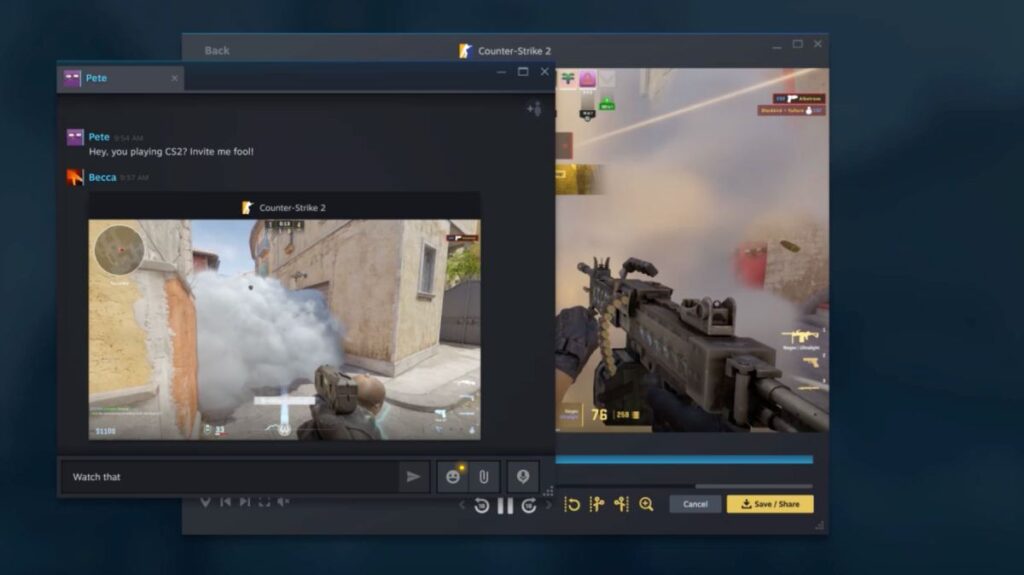Image resolution: width=1024 pixels, height=575 pixels.
Task: Skip the clip forward ten seconds
Action: click(x=529, y=505)
